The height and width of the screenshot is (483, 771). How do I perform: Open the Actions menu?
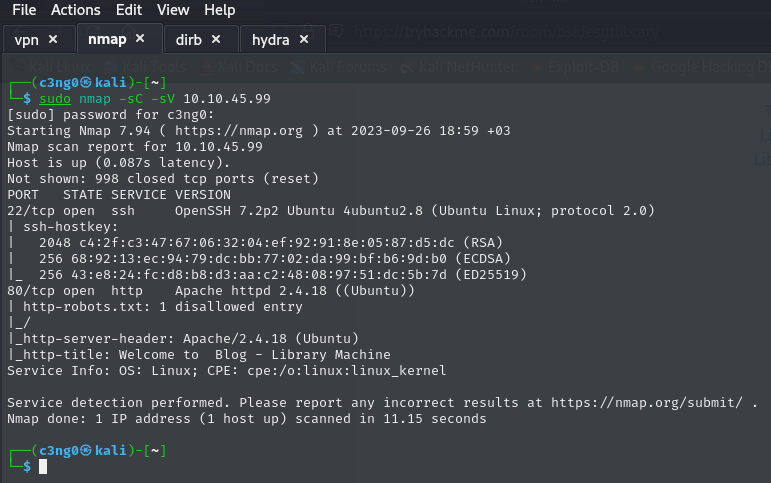[76, 10]
